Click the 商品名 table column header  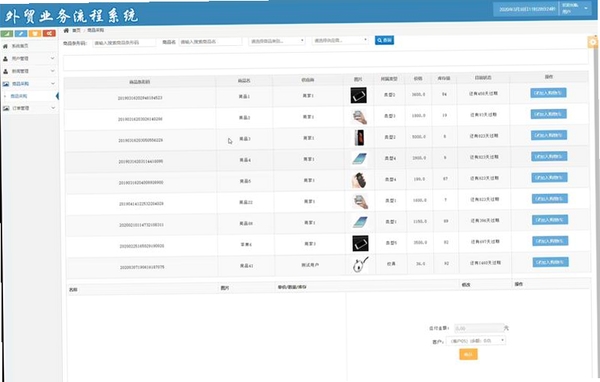tap(244, 81)
